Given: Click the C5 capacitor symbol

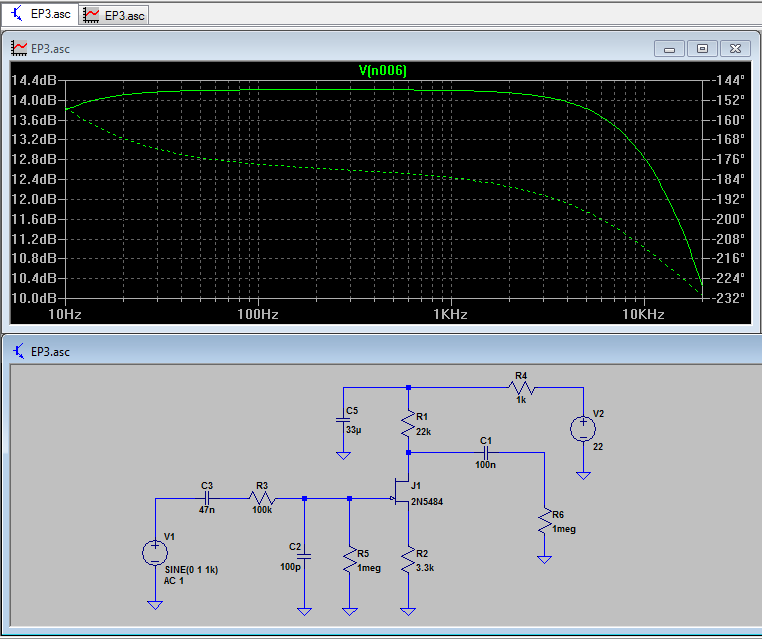Looking at the screenshot, I should [343, 420].
